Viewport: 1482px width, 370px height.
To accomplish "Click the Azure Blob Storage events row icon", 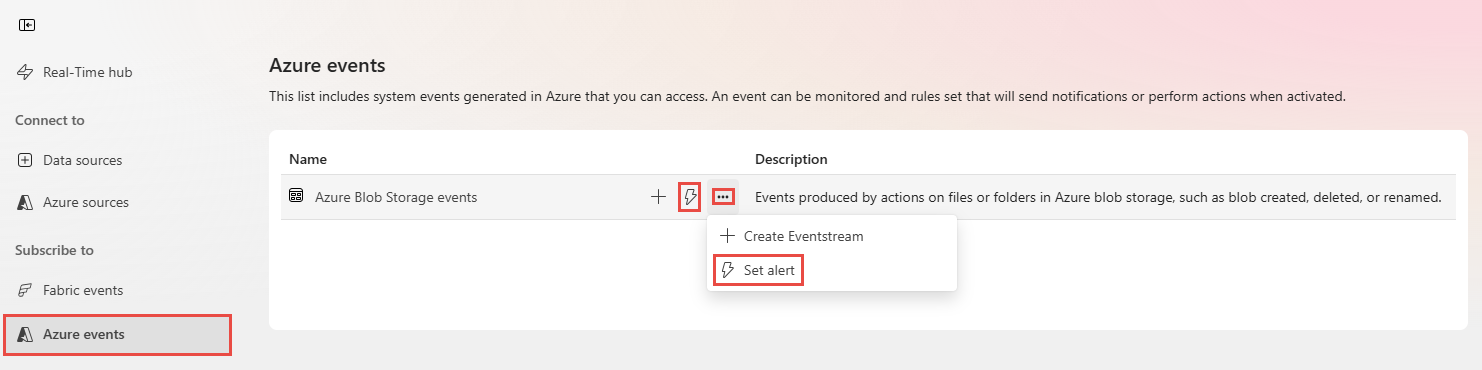I will [x=296, y=197].
